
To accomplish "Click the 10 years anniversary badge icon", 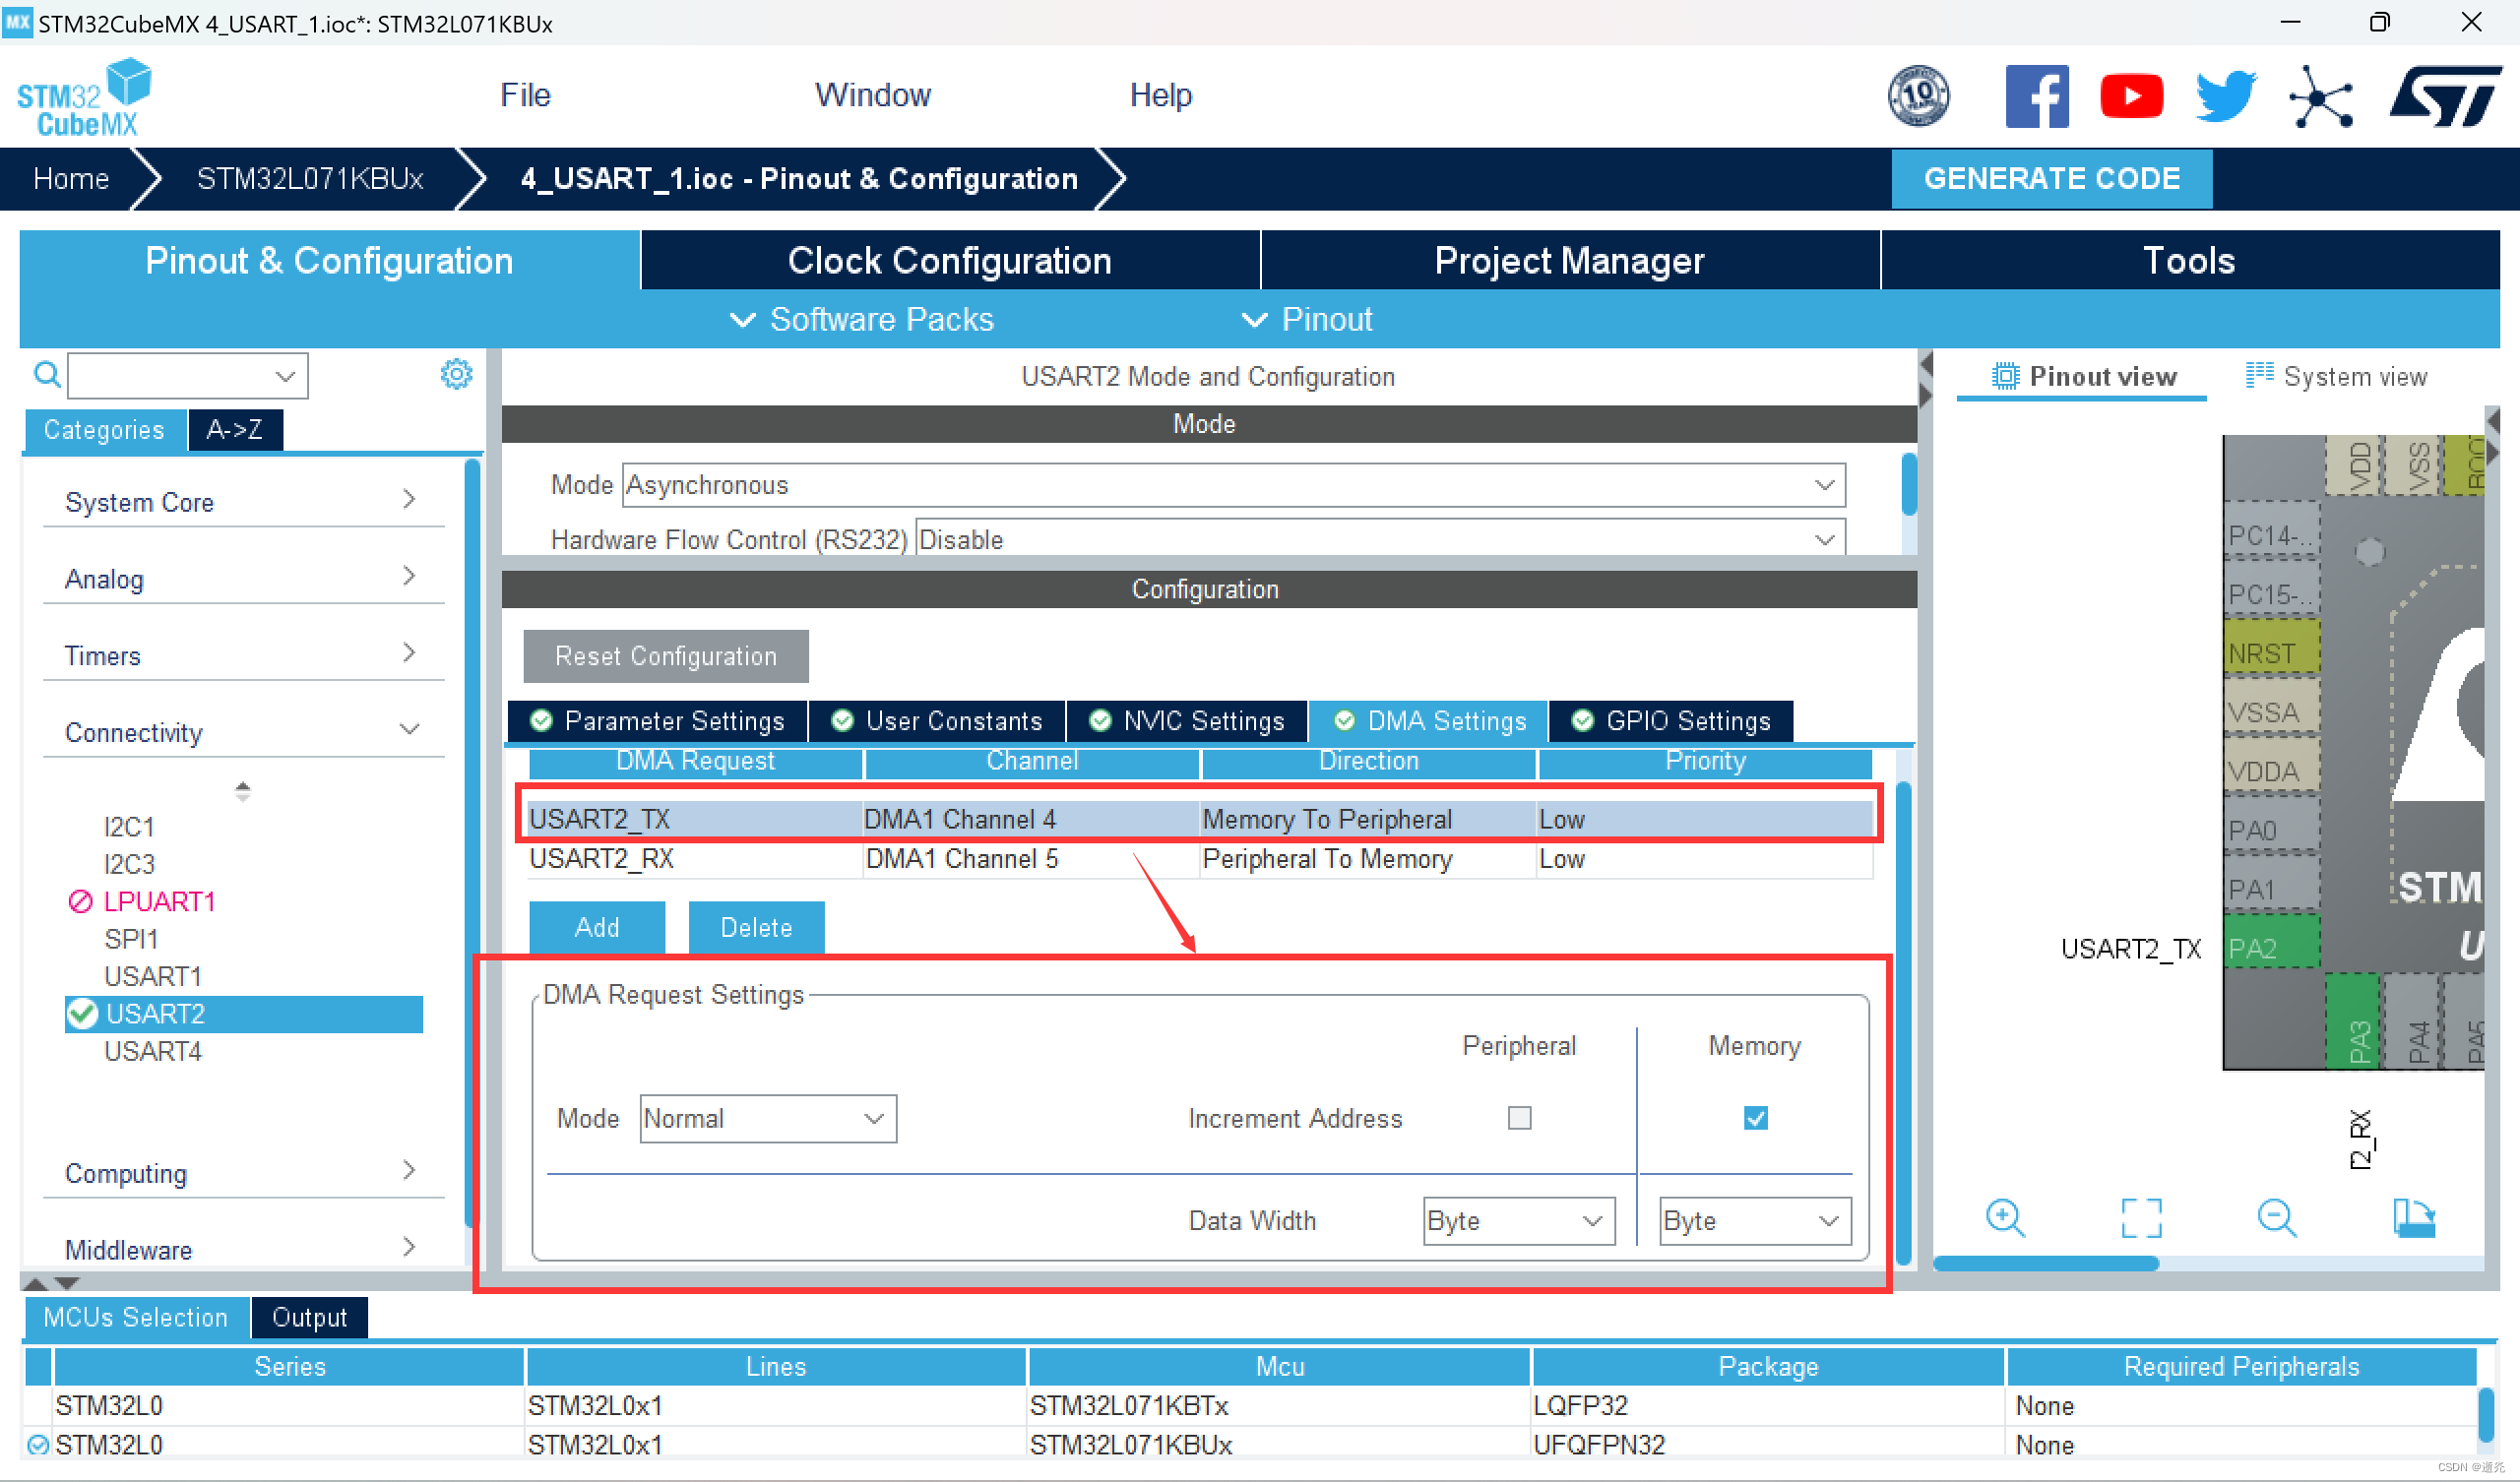I will click(1917, 96).
